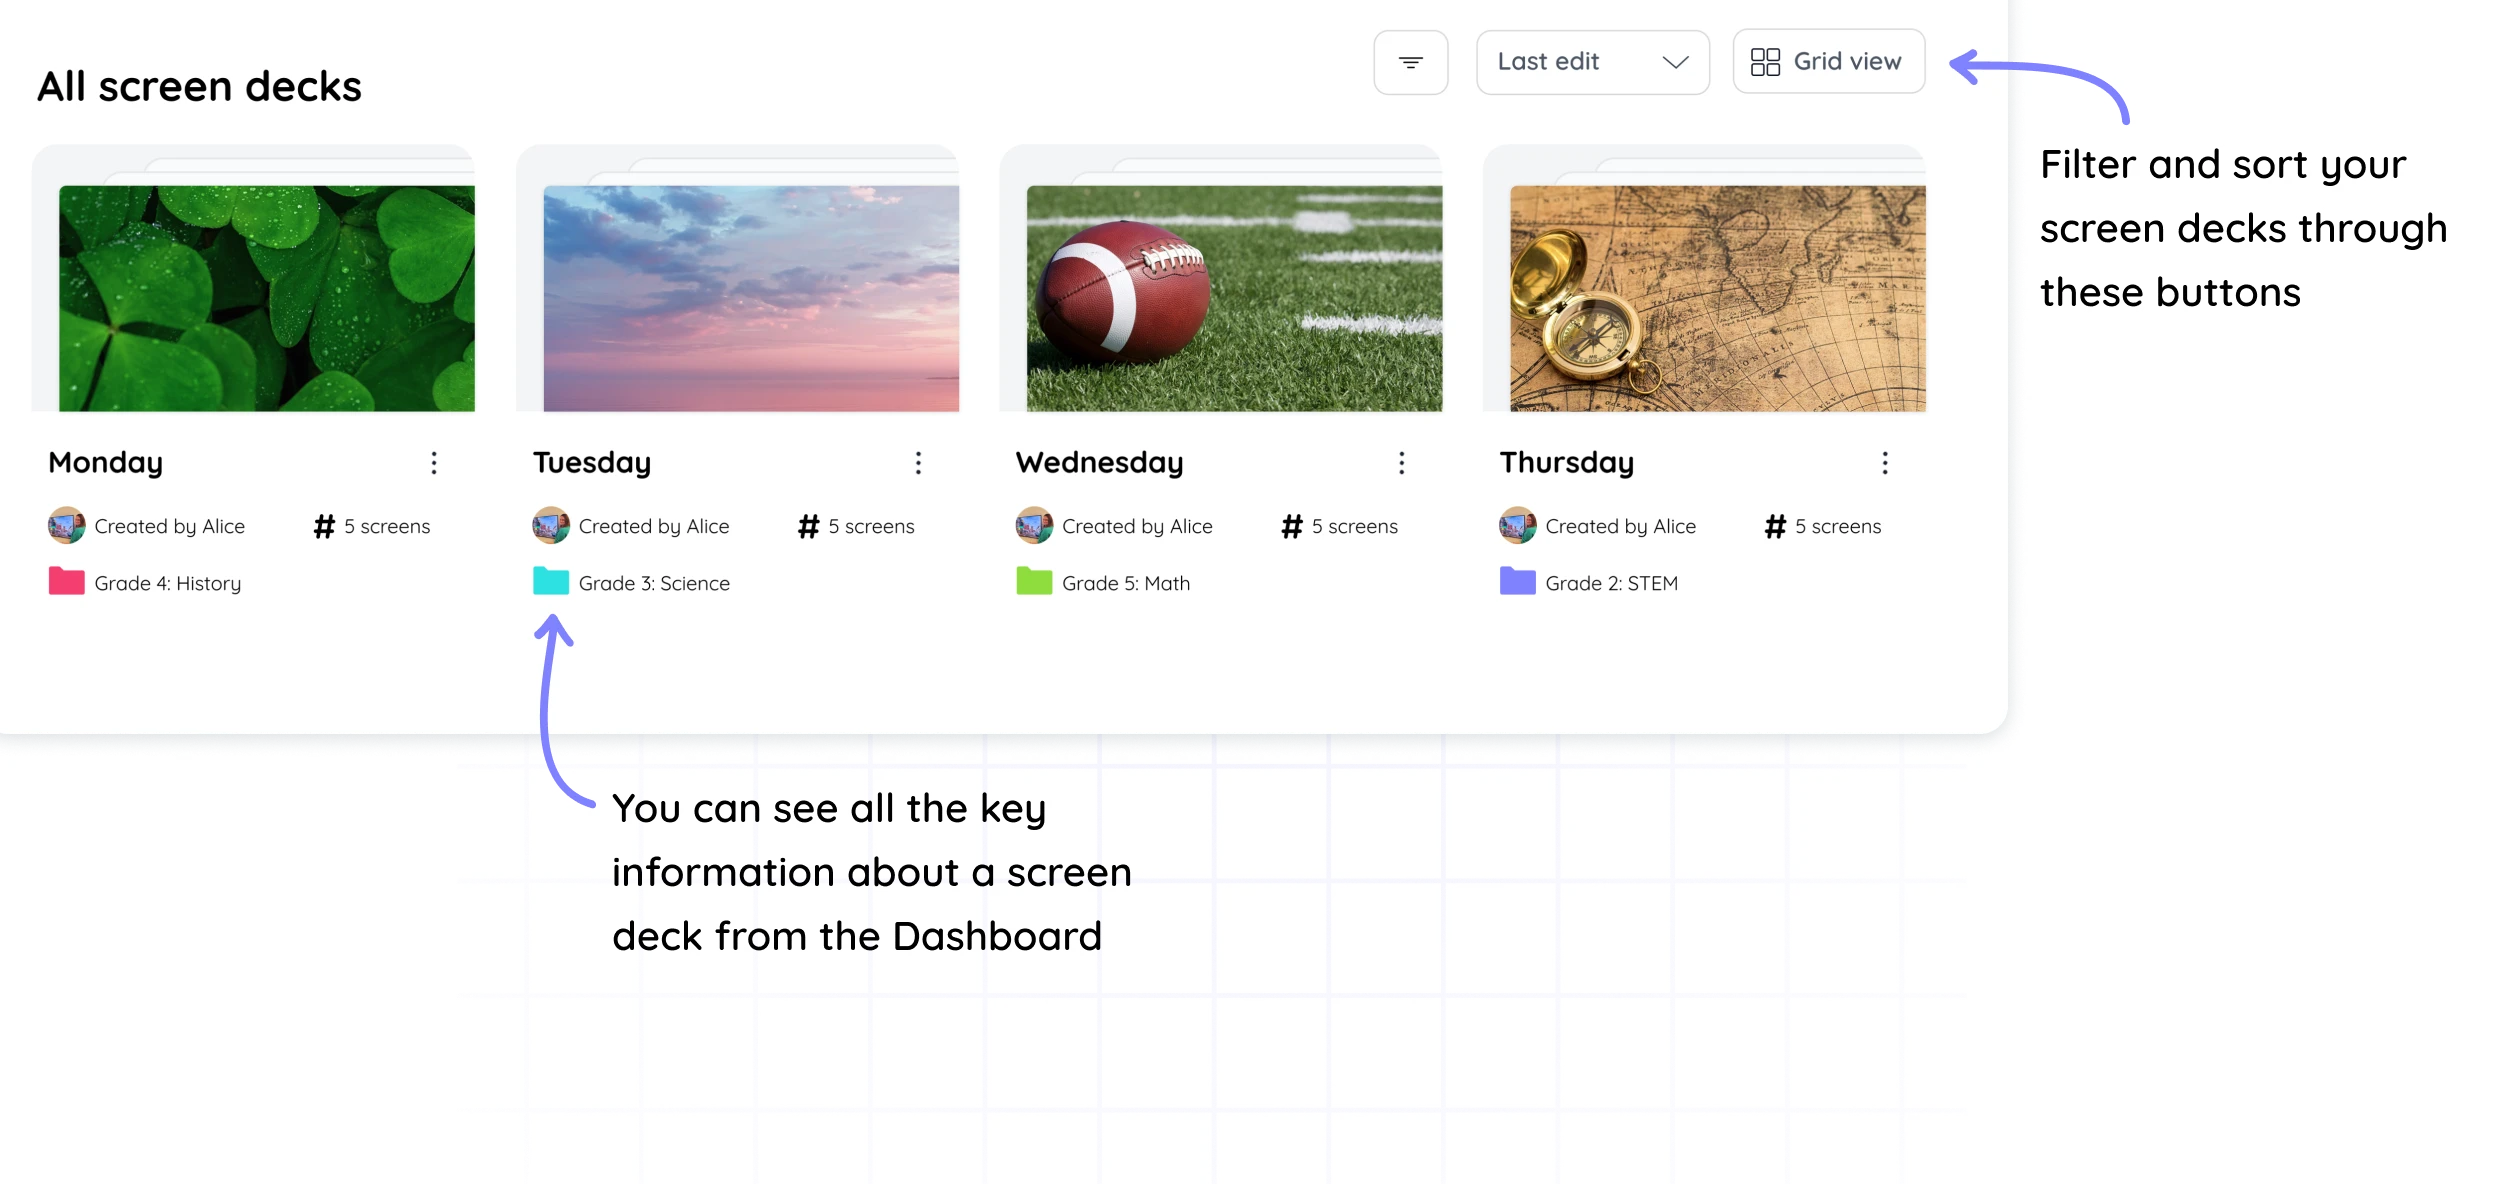Expand the options menu on the Monday deck
The image size is (2500, 1184).
(x=434, y=462)
